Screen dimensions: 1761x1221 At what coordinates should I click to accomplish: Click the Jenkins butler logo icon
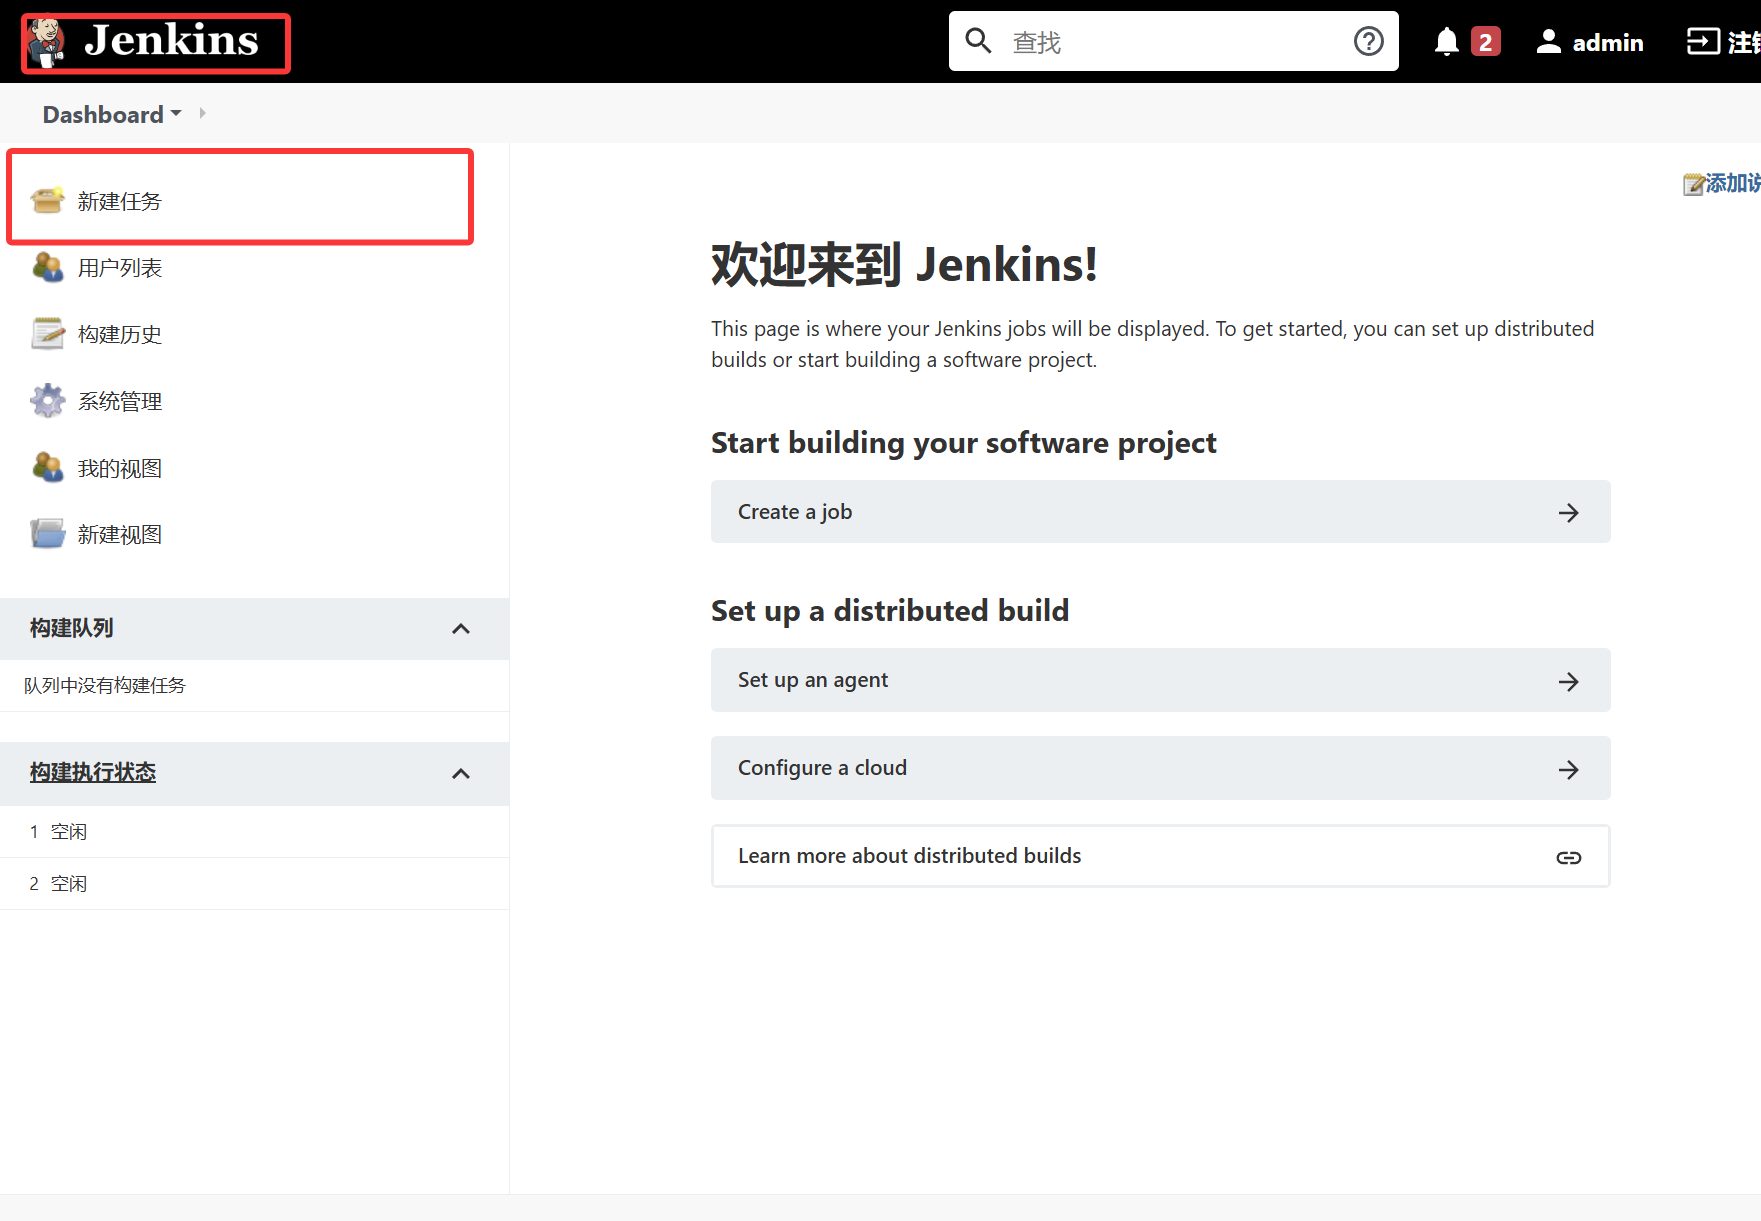tap(46, 42)
